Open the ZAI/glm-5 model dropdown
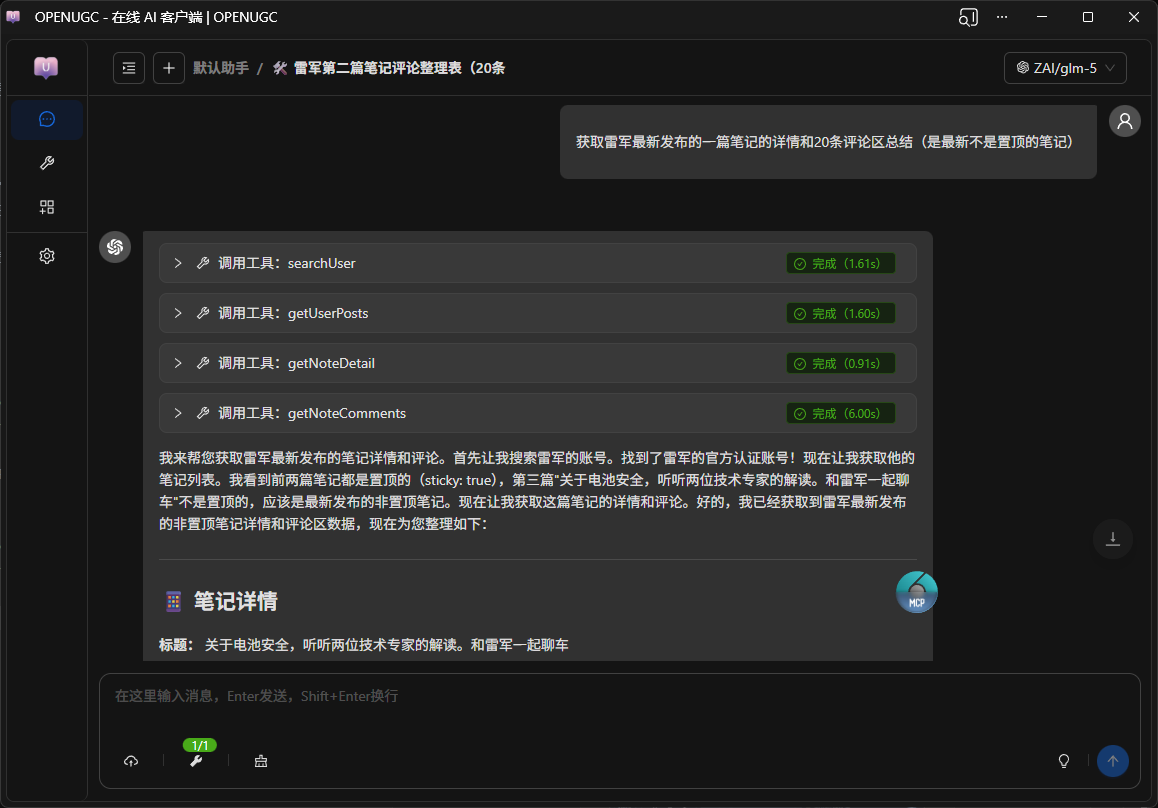The image size is (1158, 808). [x=1065, y=68]
